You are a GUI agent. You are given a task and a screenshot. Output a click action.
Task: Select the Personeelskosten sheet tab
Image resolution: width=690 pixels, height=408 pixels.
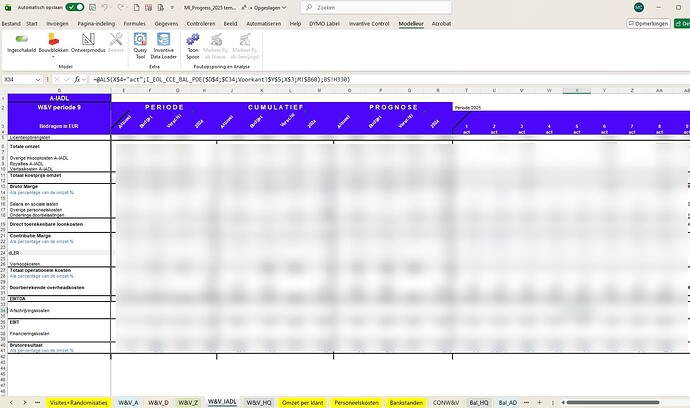[x=356, y=402]
